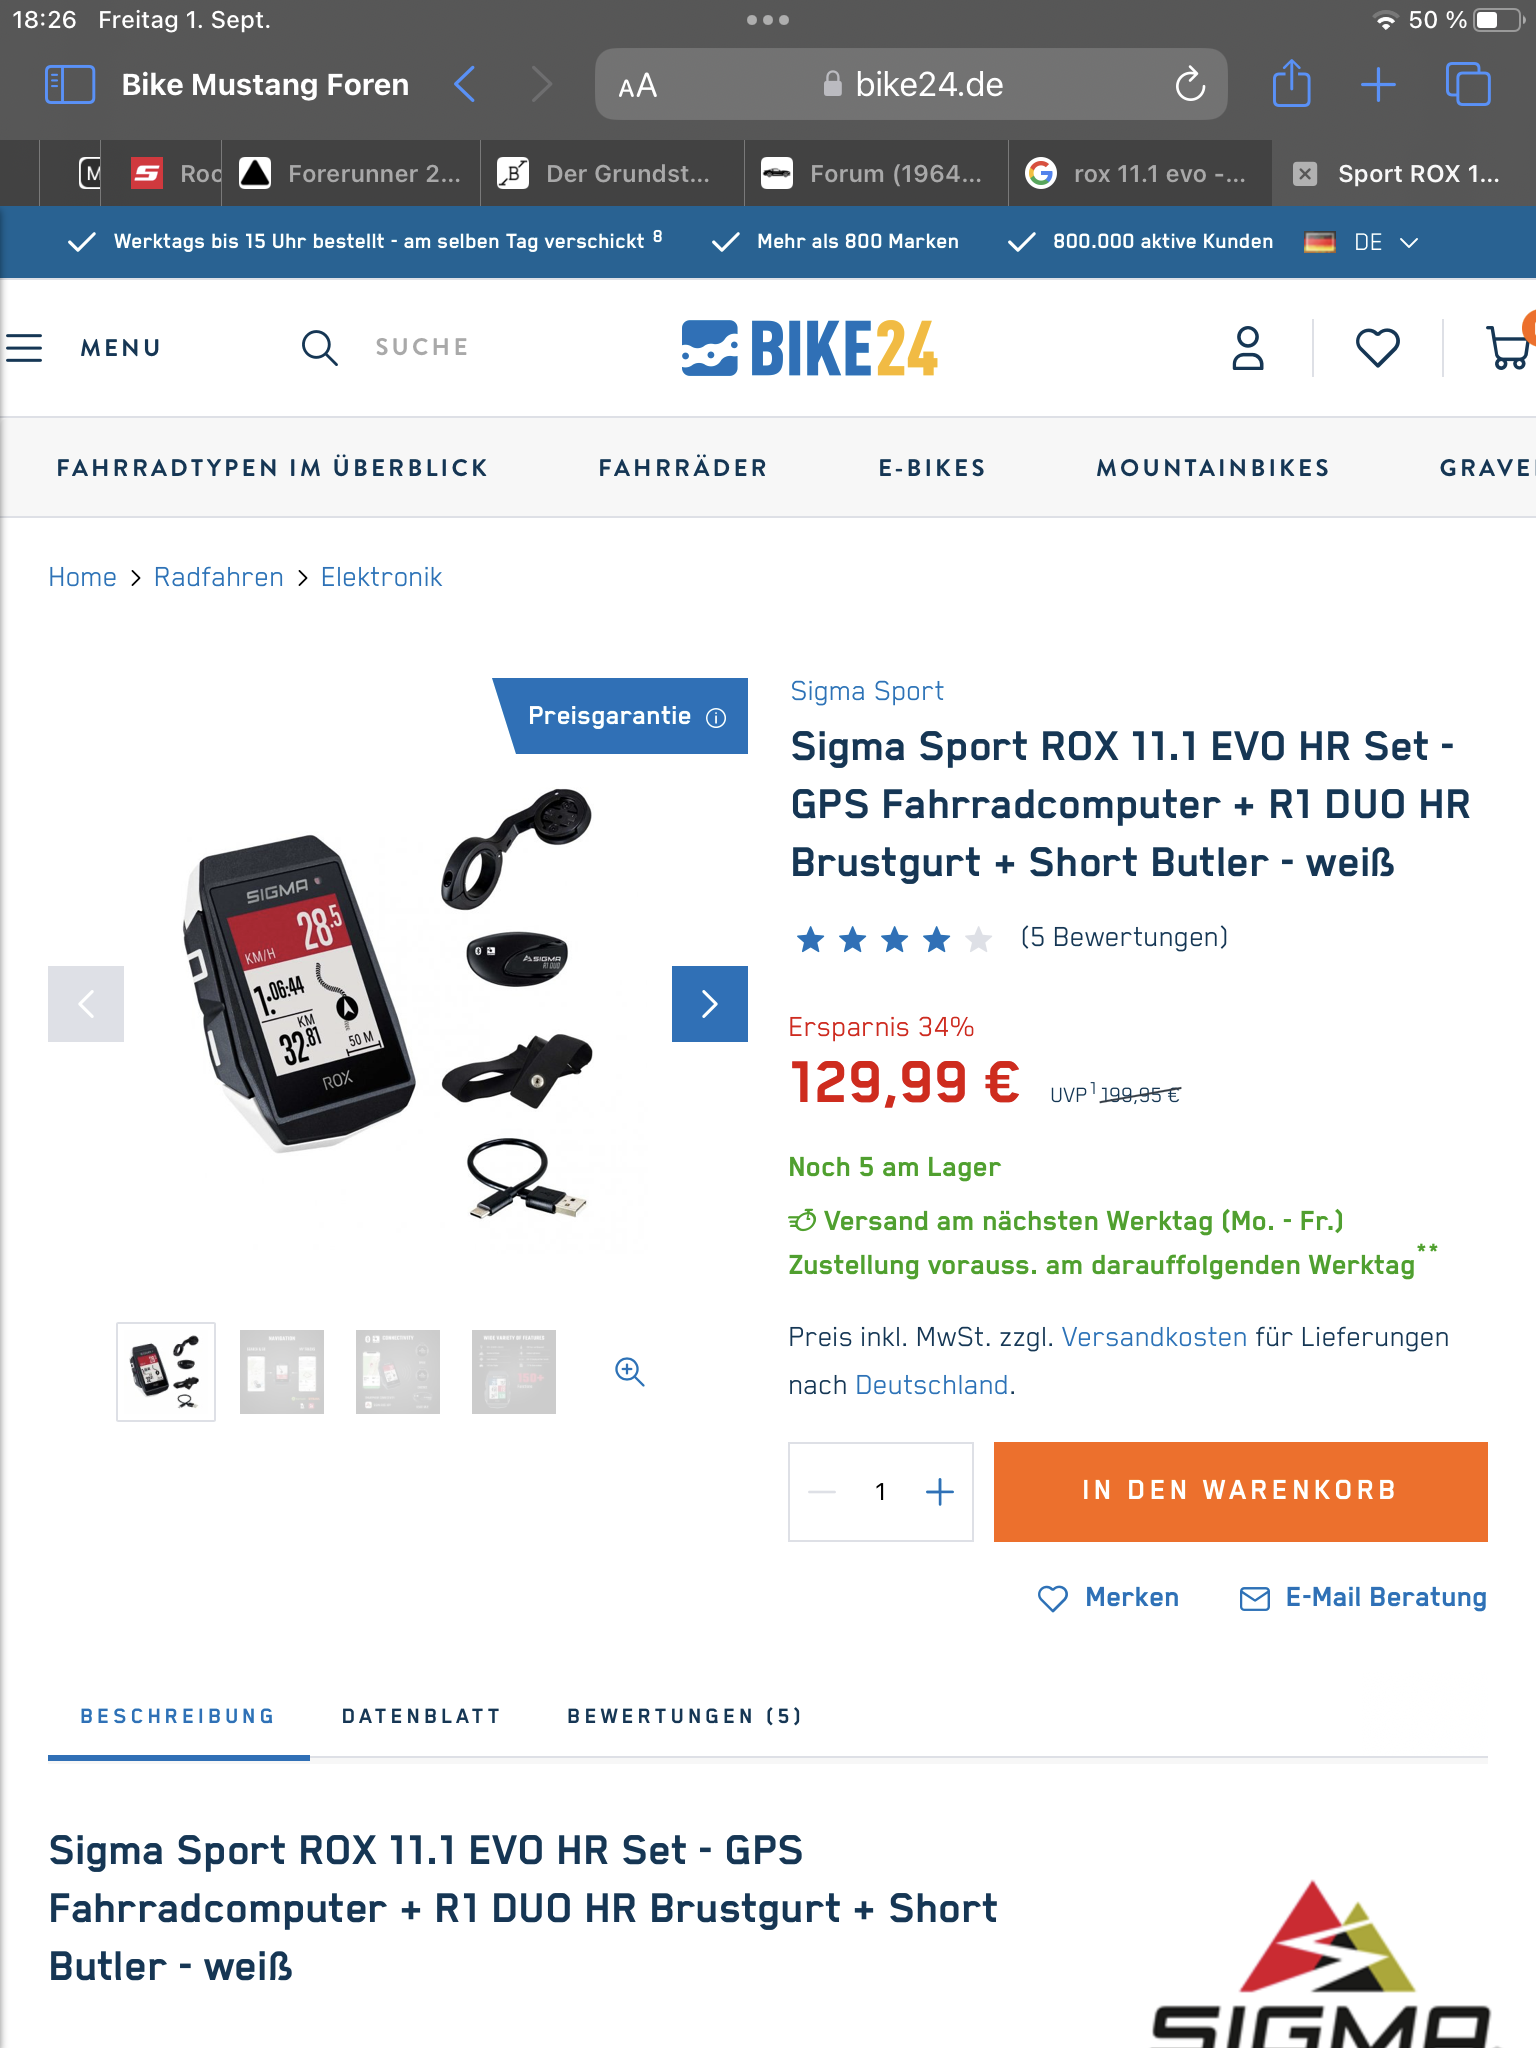Screen dimensions: 1536x2048
Task: Add product with IN DEN WARENKORB
Action: (x=1241, y=1491)
